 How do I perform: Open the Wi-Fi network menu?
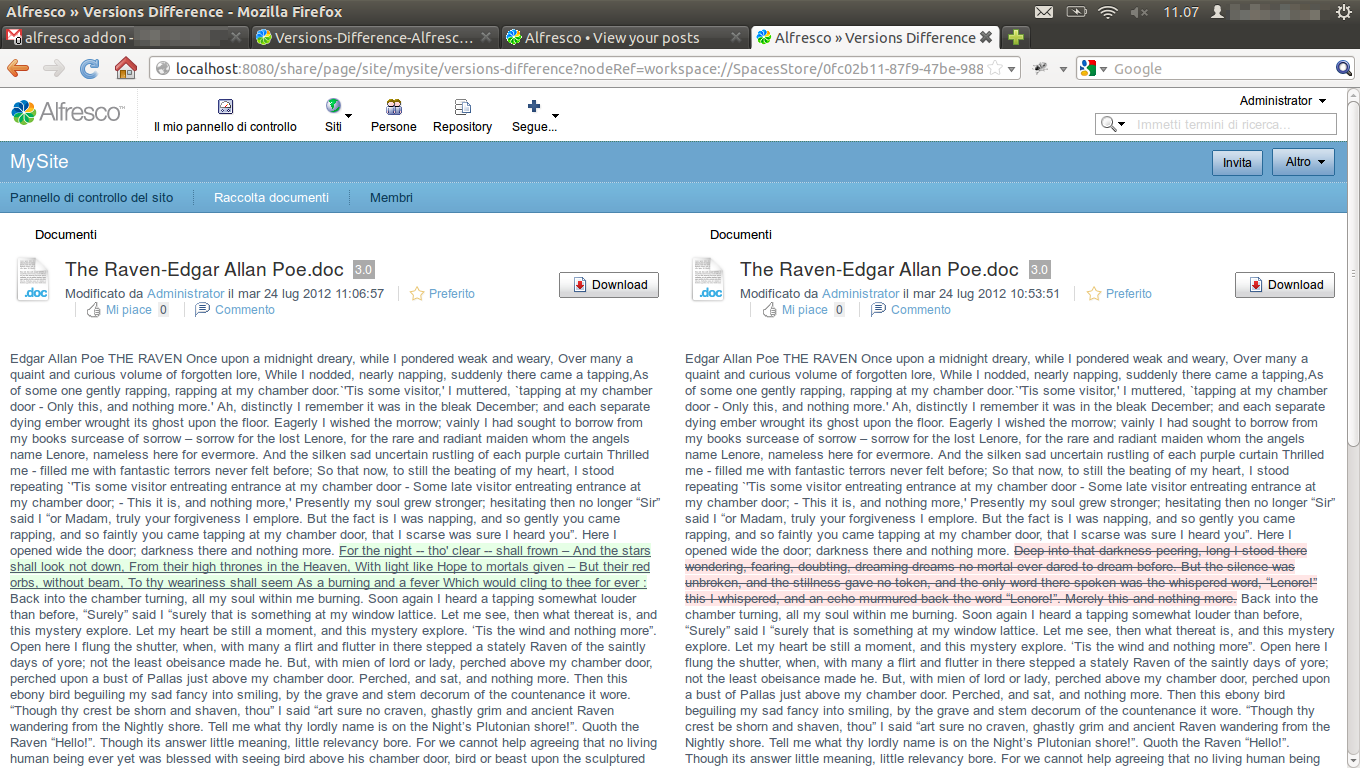[x=1107, y=12]
